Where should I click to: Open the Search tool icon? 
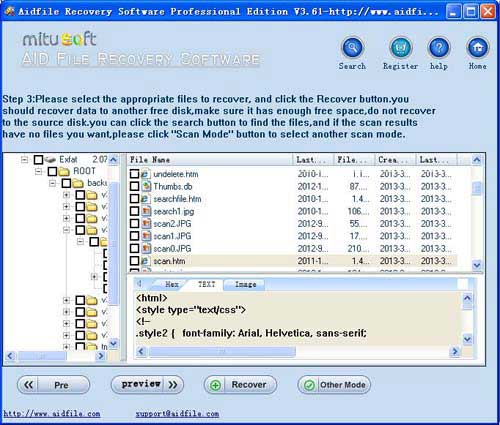352,48
